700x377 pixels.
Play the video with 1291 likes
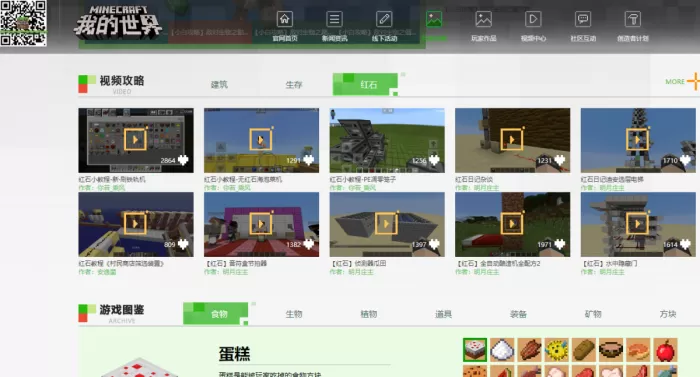[261, 140]
